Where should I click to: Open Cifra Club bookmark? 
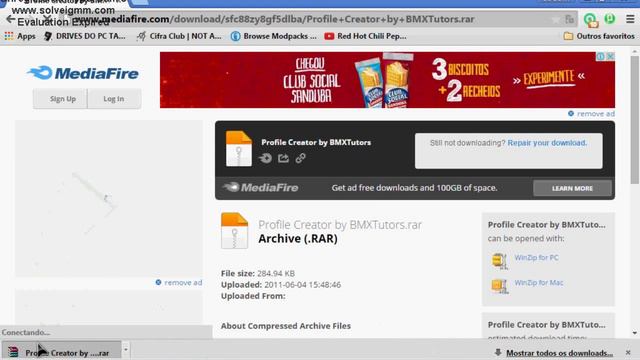point(179,36)
